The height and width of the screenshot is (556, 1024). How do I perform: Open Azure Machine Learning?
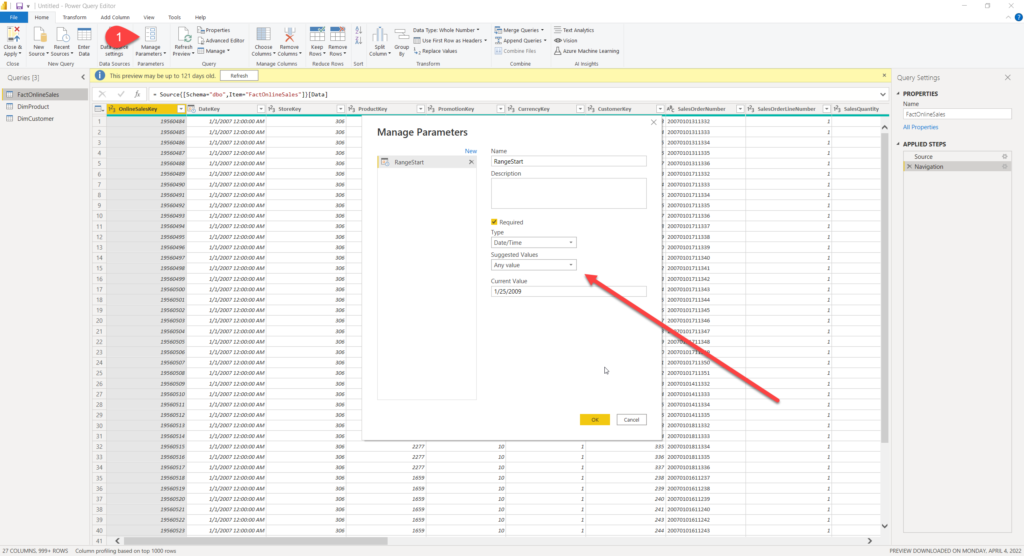[586, 51]
